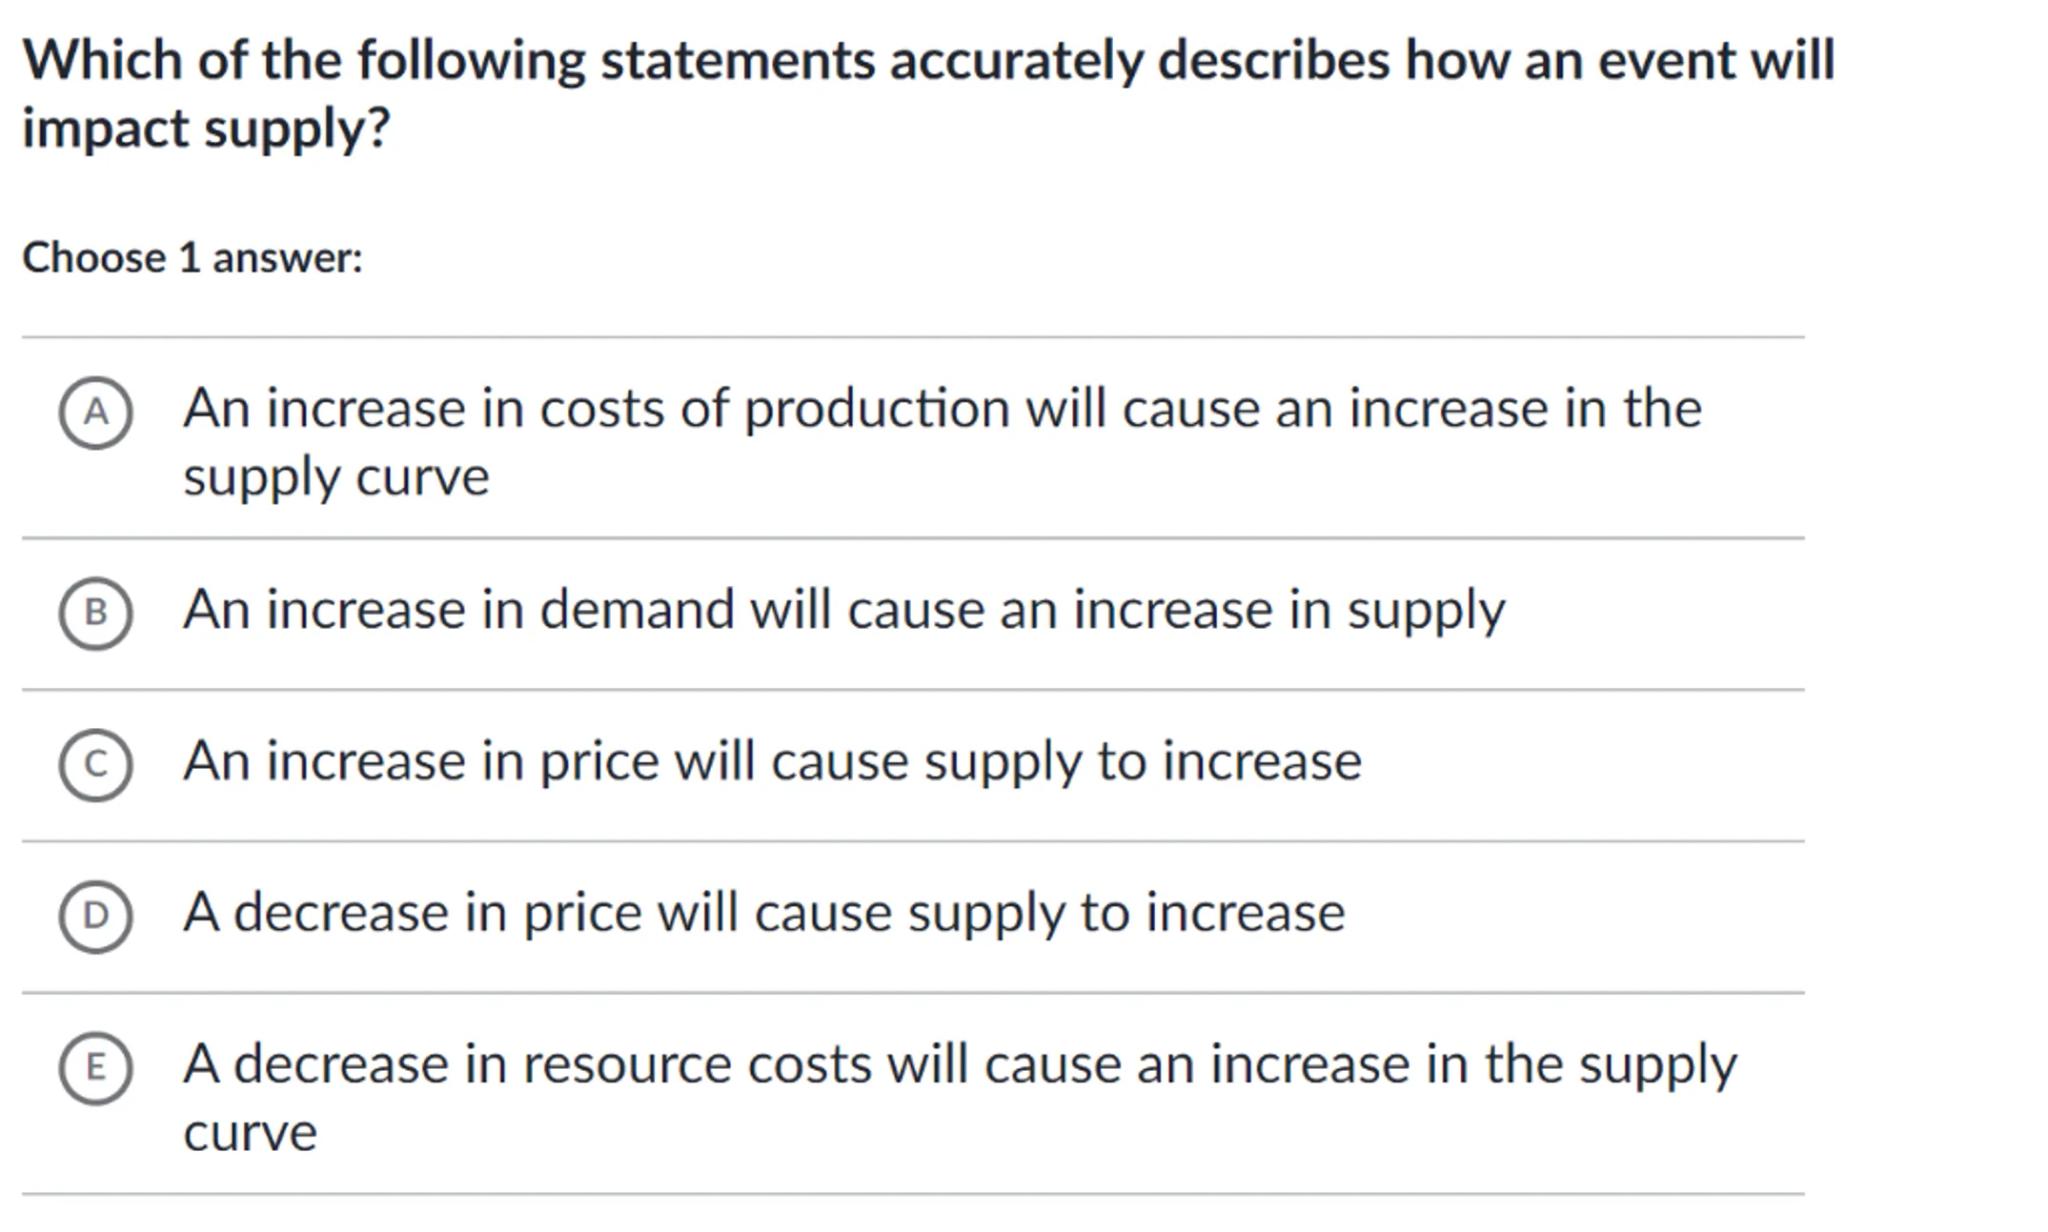Click 'supply to increase' in option C
This screenshot has height=1232, width=2048.
(1142, 762)
